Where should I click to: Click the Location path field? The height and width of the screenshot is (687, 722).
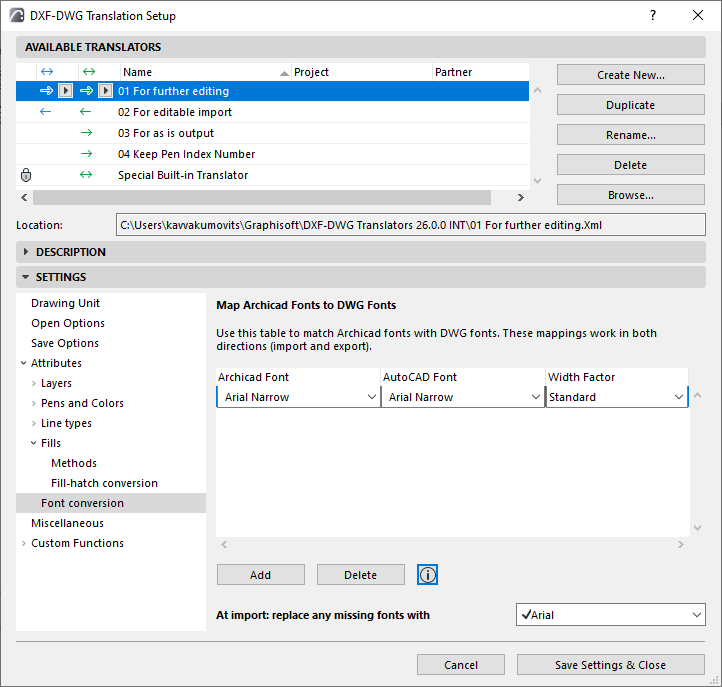410,226
